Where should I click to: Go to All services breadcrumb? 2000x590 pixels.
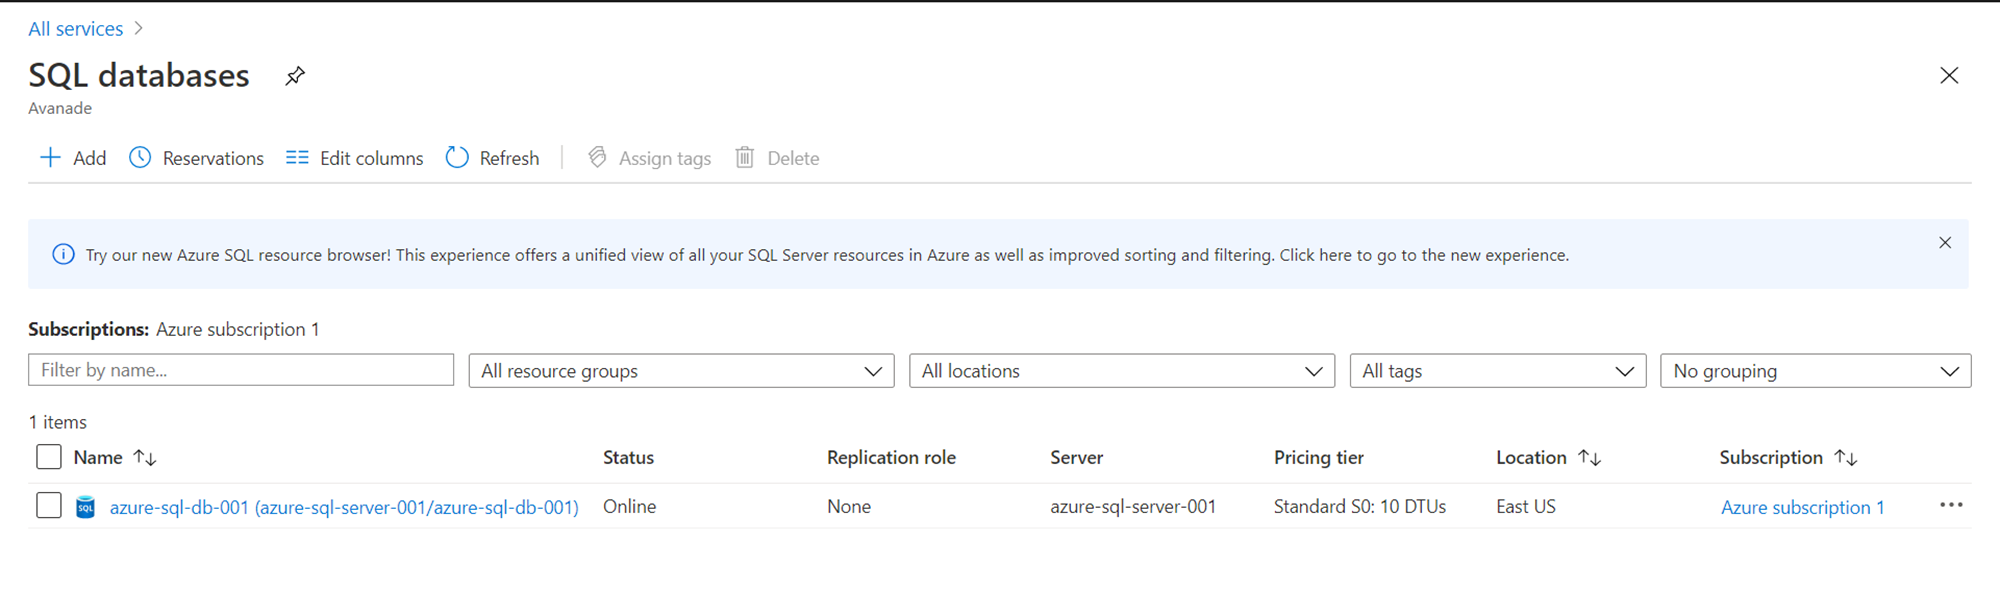[x=76, y=29]
